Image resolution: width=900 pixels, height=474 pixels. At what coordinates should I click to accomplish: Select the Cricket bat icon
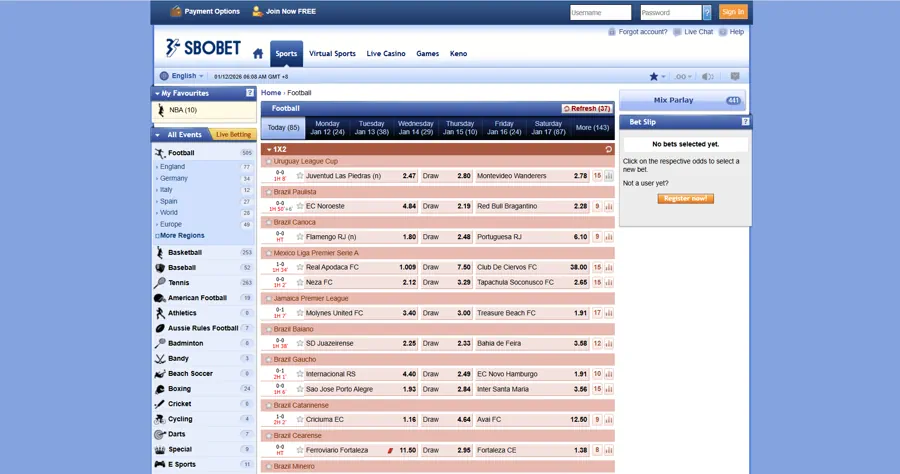(160, 404)
